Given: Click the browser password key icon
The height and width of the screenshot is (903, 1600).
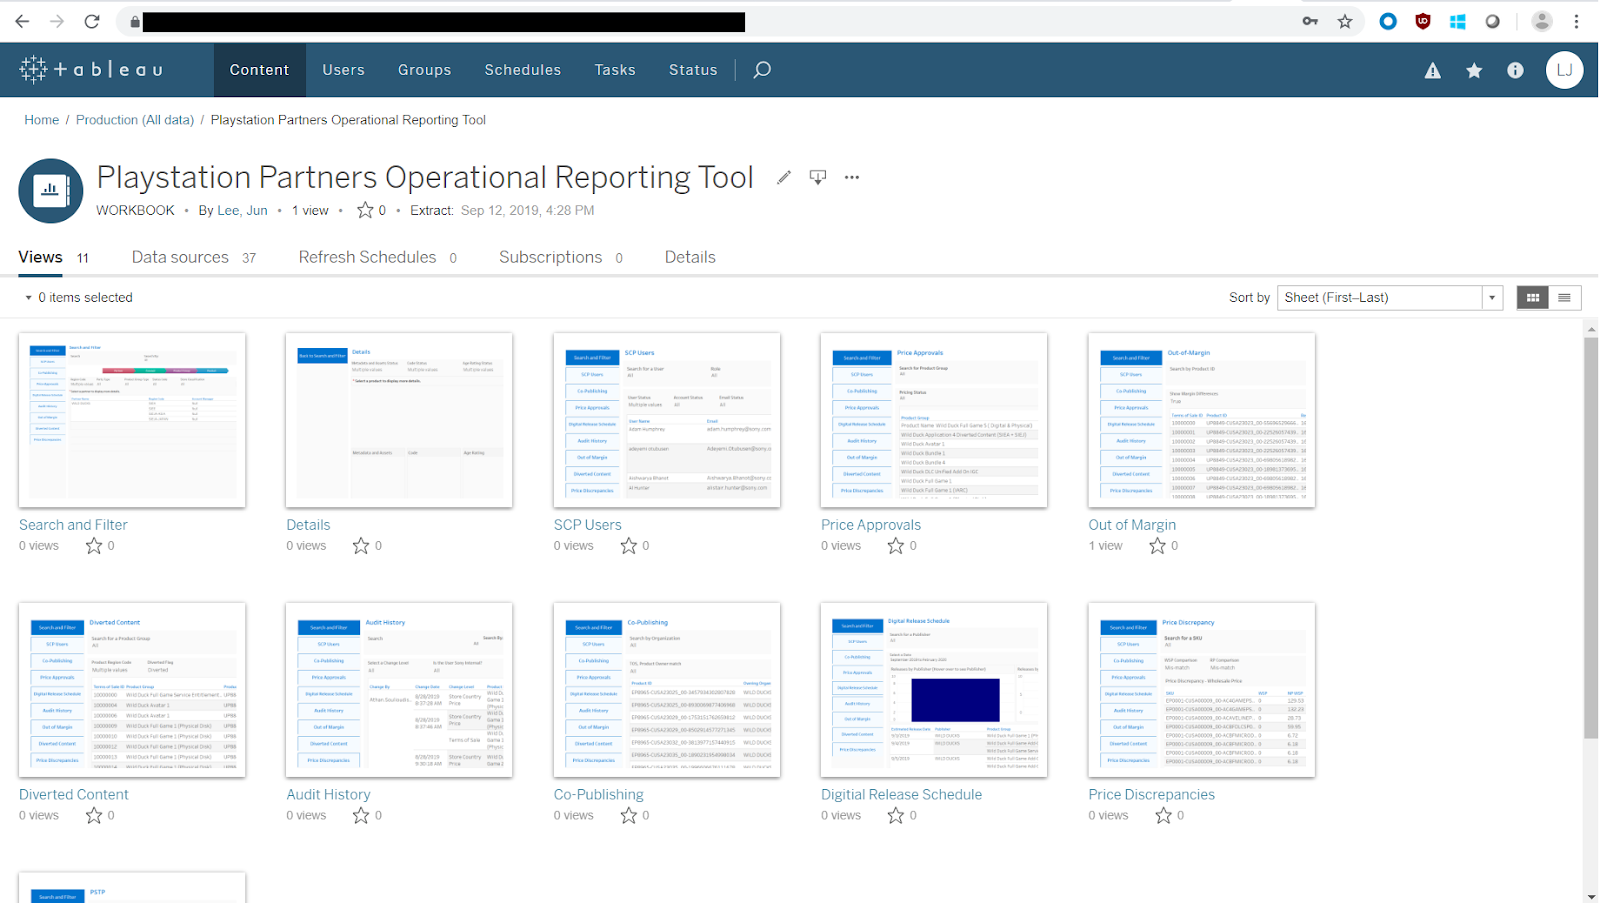Looking at the screenshot, I should [1310, 21].
